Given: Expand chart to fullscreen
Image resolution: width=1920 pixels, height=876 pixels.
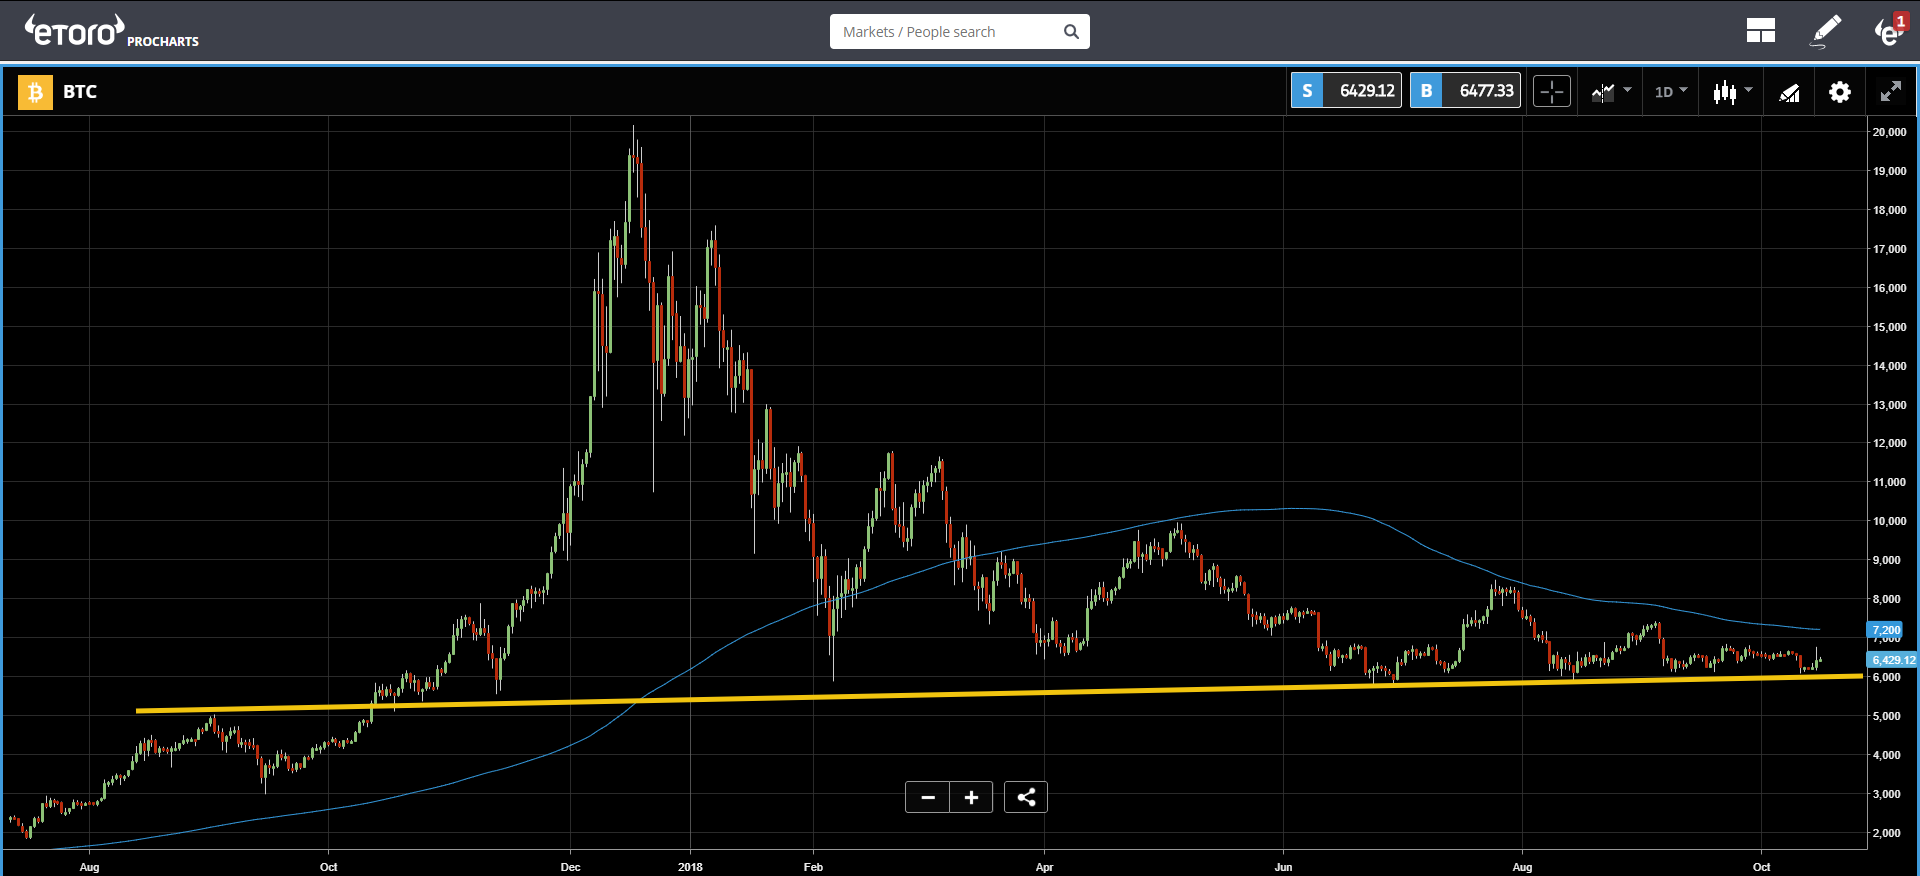Looking at the screenshot, I should click(1890, 92).
